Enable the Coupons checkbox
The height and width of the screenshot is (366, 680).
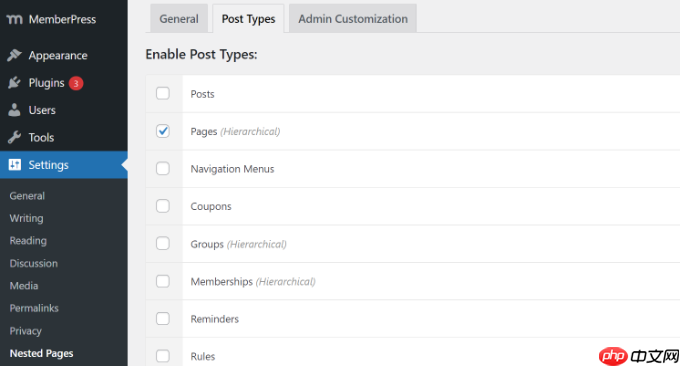coord(163,206)
